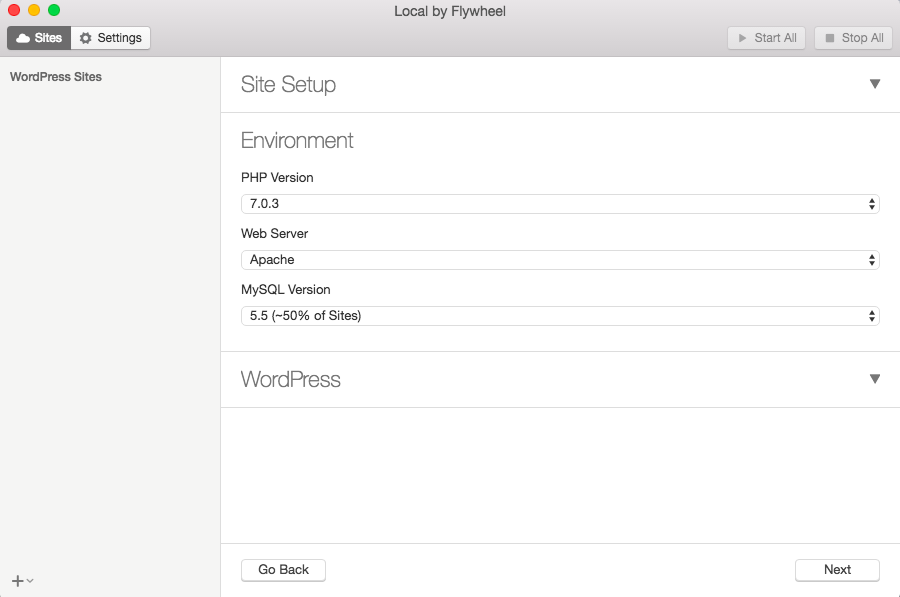The image size is (900, 597).
Task: Switch to the Sites tab
Action: 39,38
